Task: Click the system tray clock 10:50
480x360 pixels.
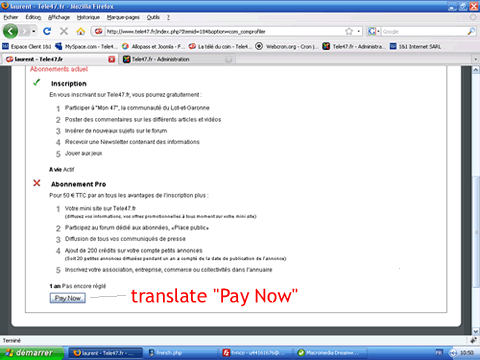Action: point(467,353)
